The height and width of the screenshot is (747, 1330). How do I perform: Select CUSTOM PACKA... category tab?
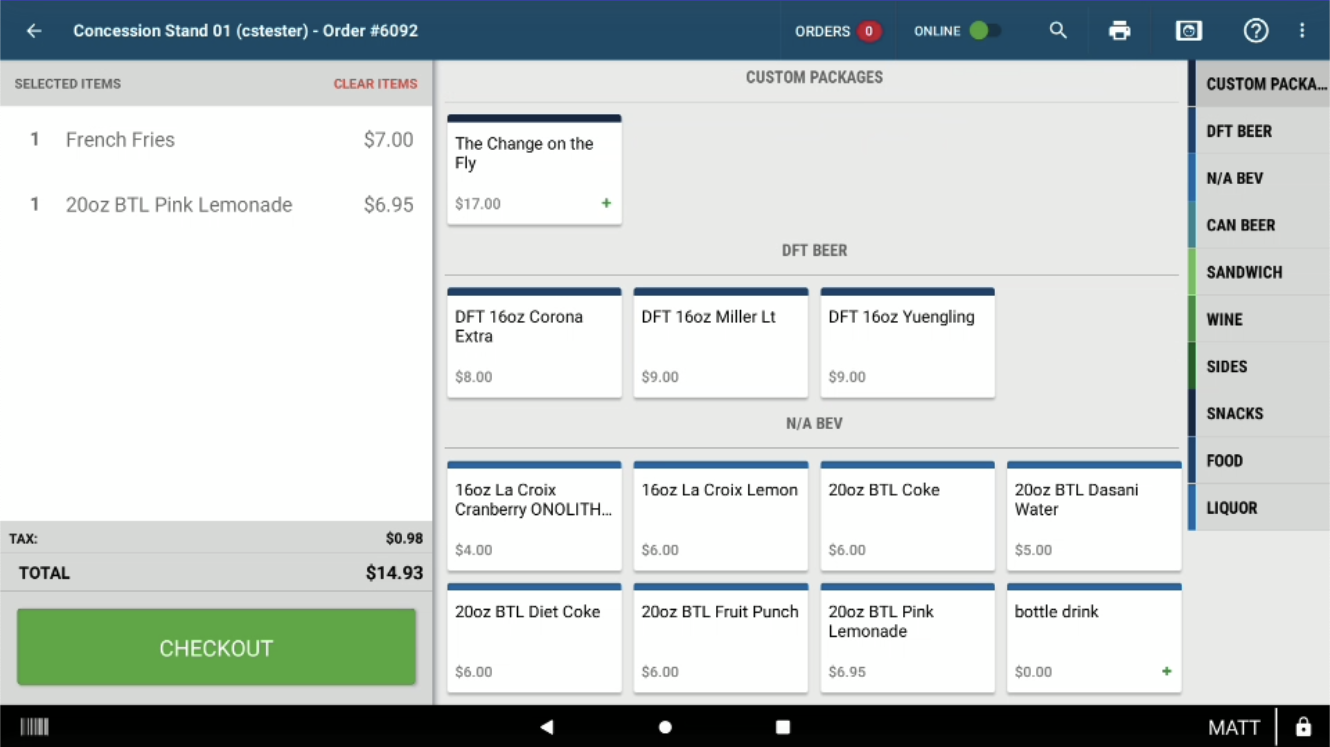tap(1259, 84)
